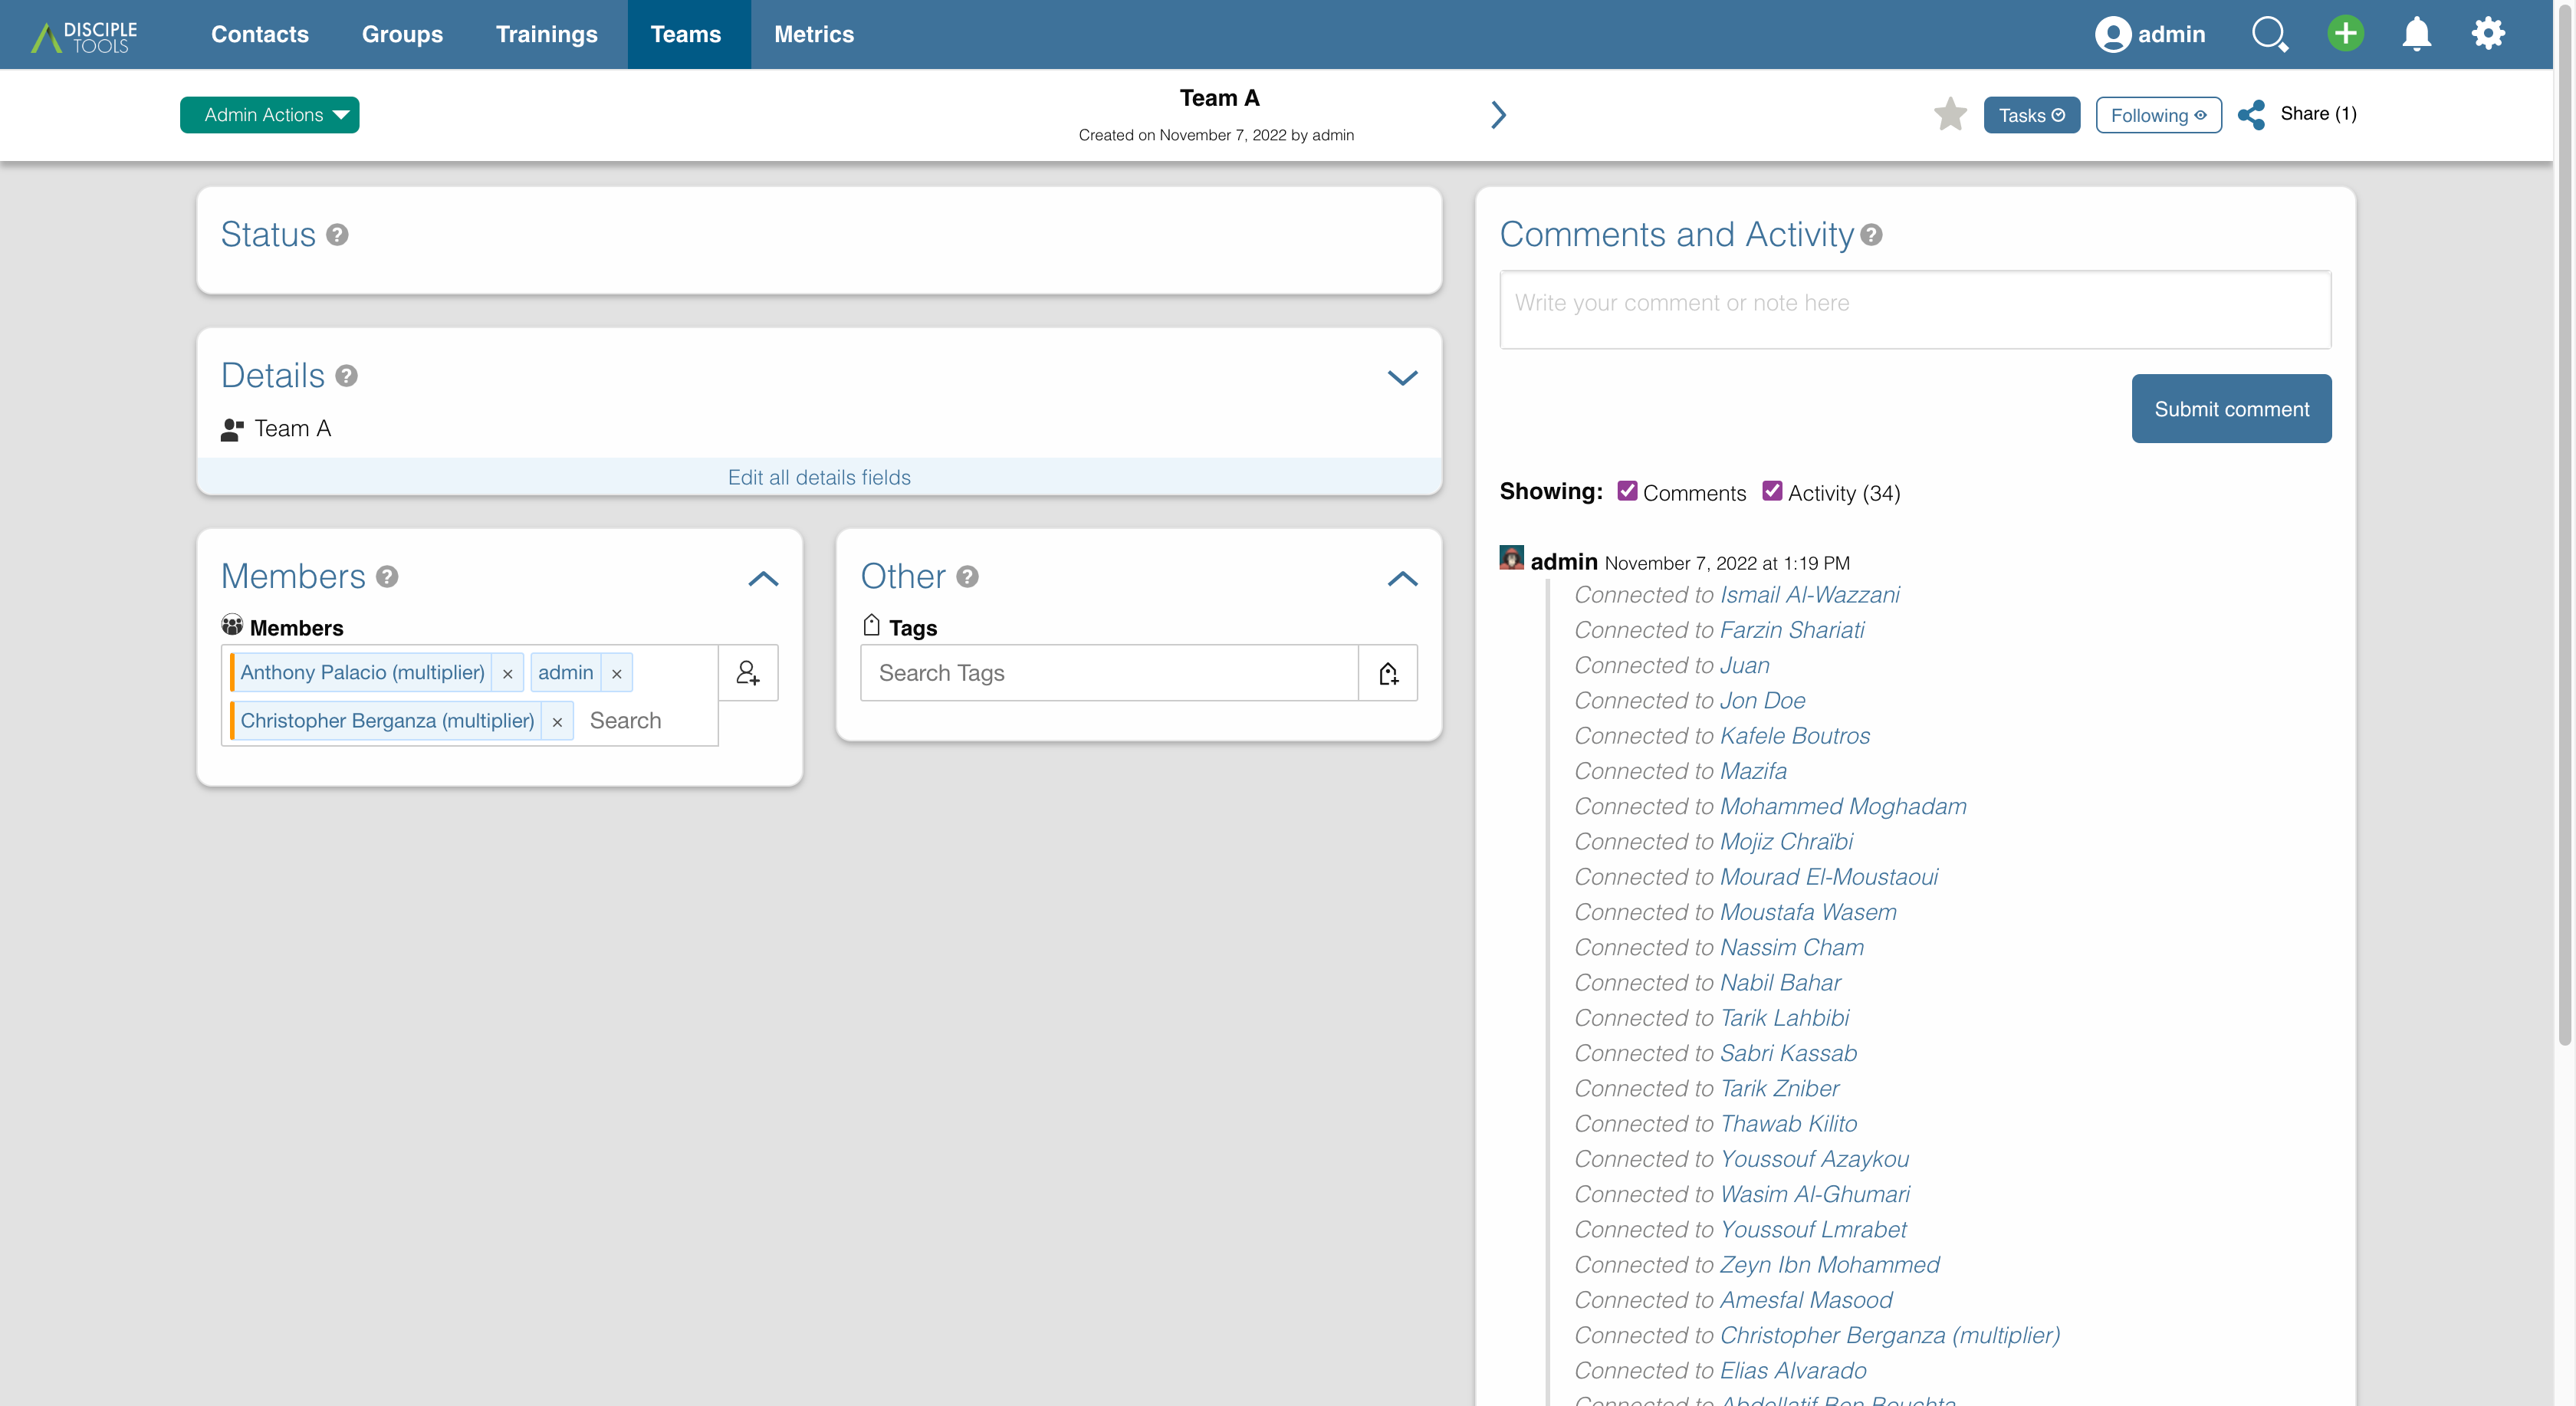This screenshot has height=1406, width=2576.
Task: Expand the Details section chevron
Action: coord(1403,378)
